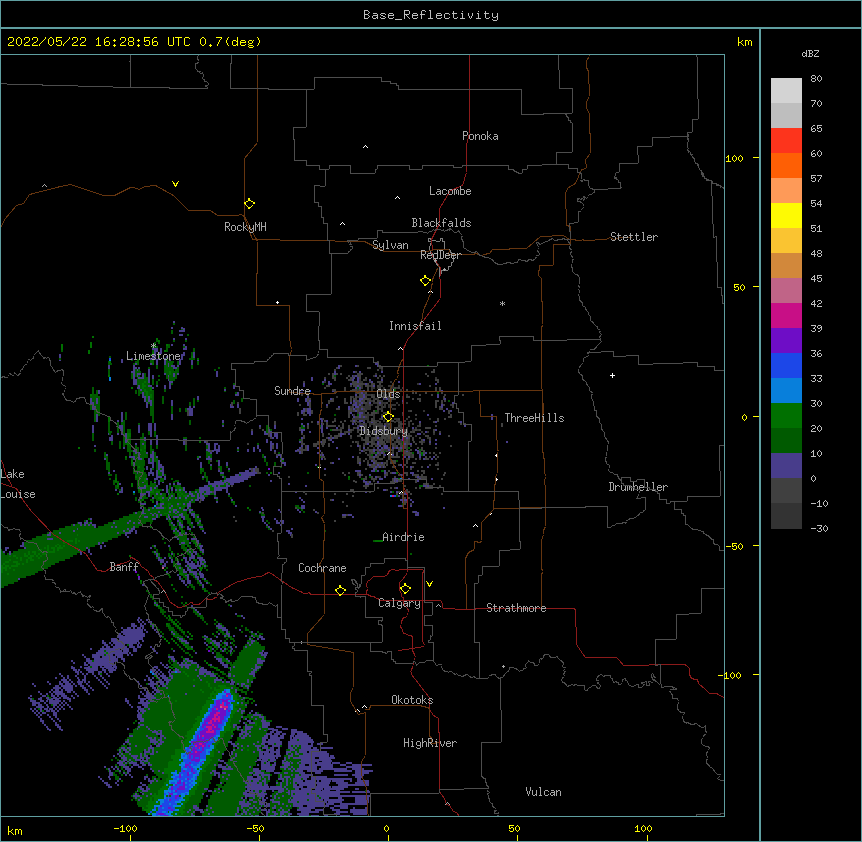Click the Vulcan town label

543,792
